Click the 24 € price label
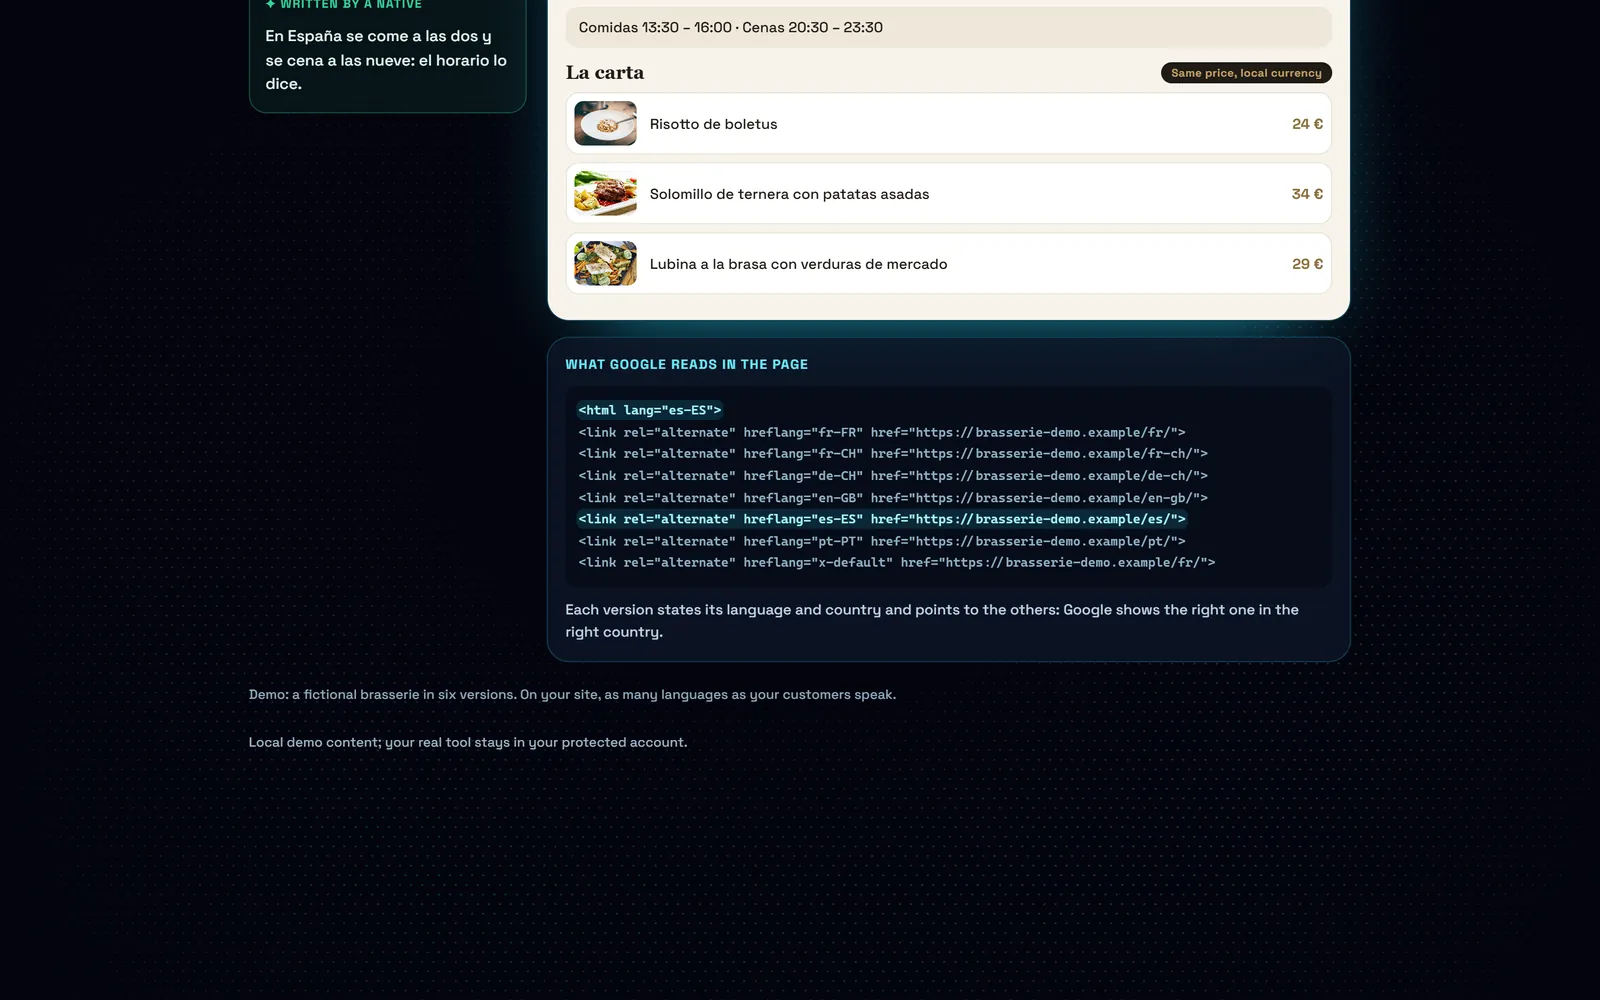The height and width of the screenshot is (1000, 1600). 1307,124
